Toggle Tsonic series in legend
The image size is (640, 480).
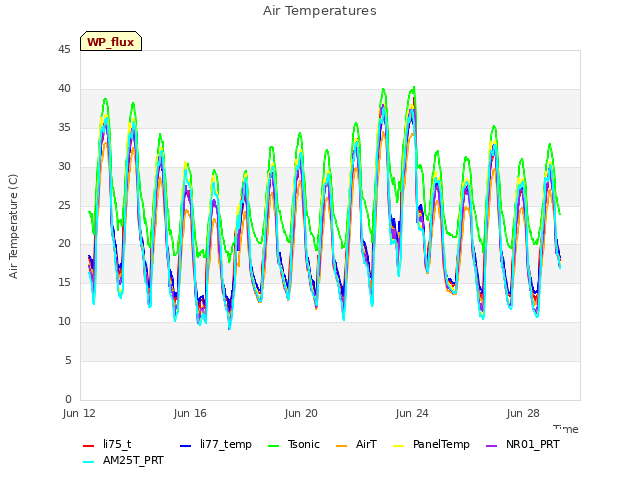[x=294, y=444]
